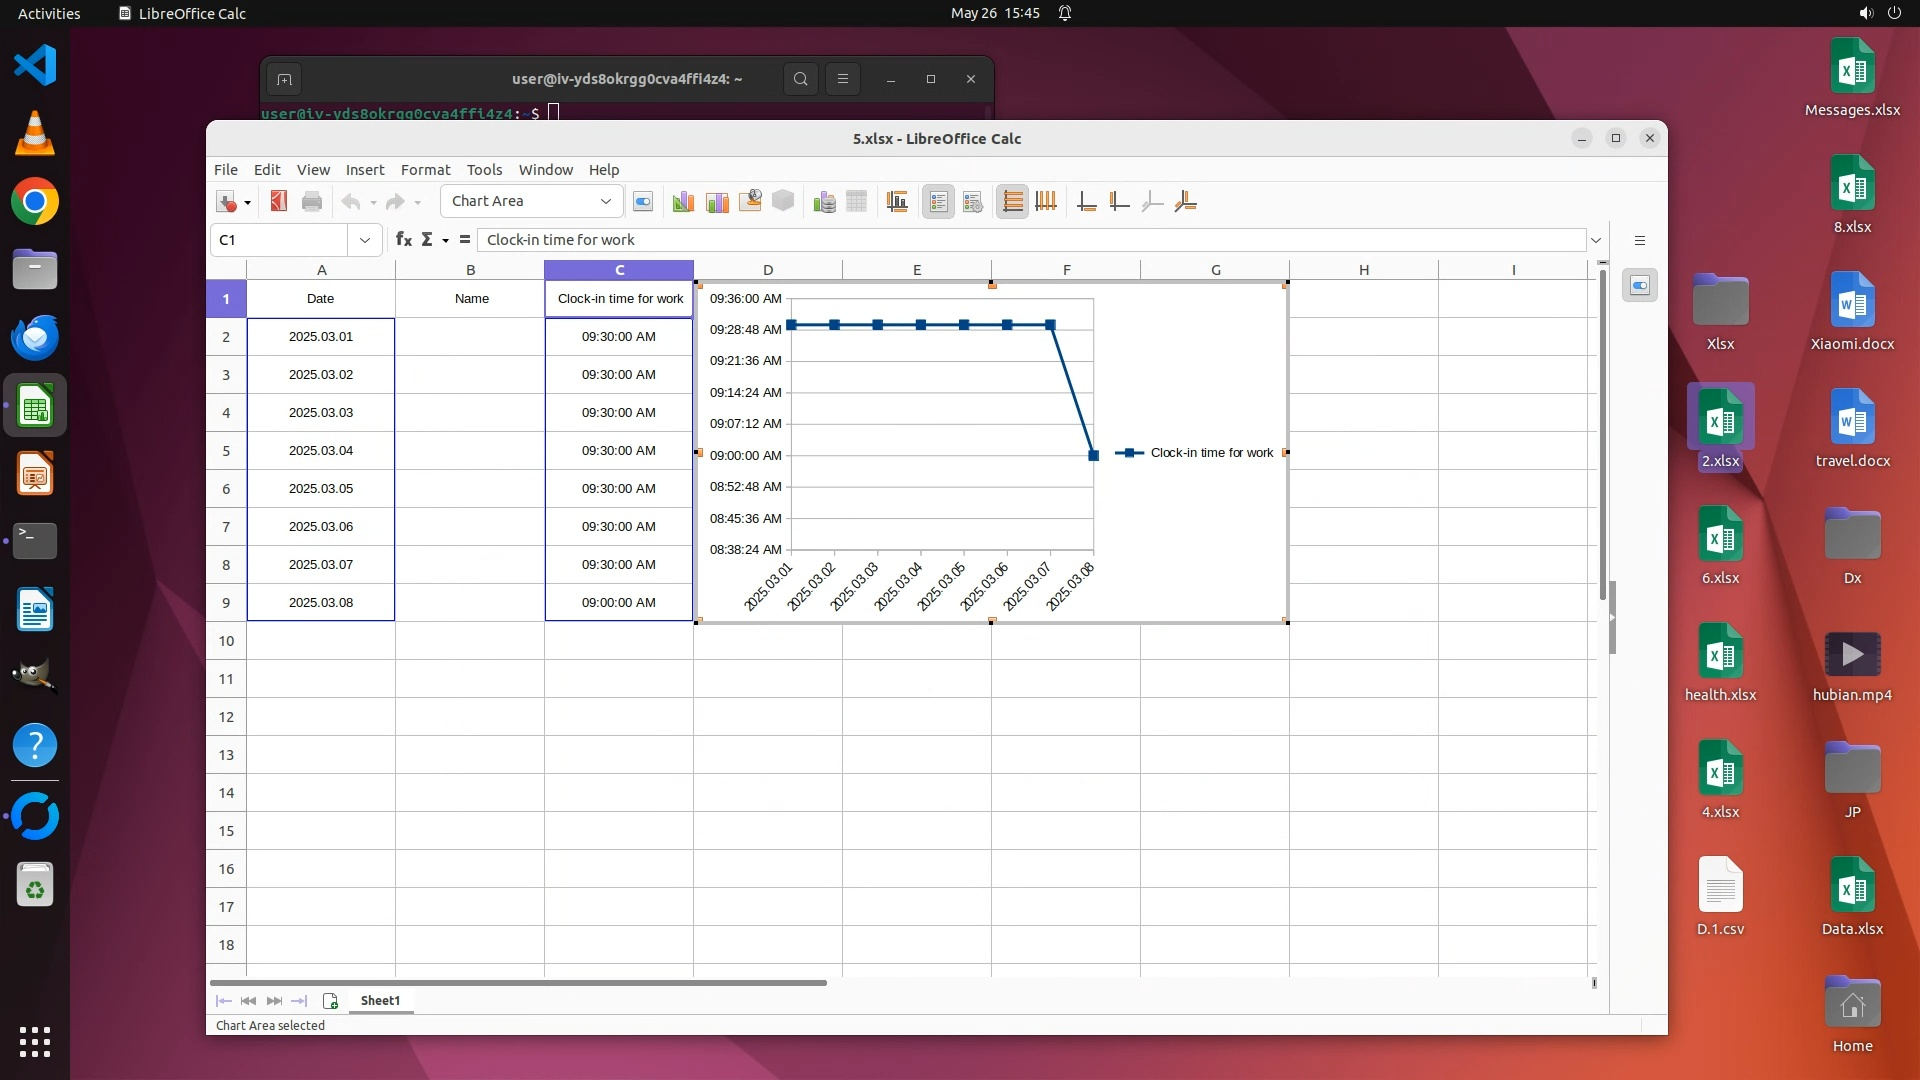Click the Export as PDF icon

[x=279, y=202]
